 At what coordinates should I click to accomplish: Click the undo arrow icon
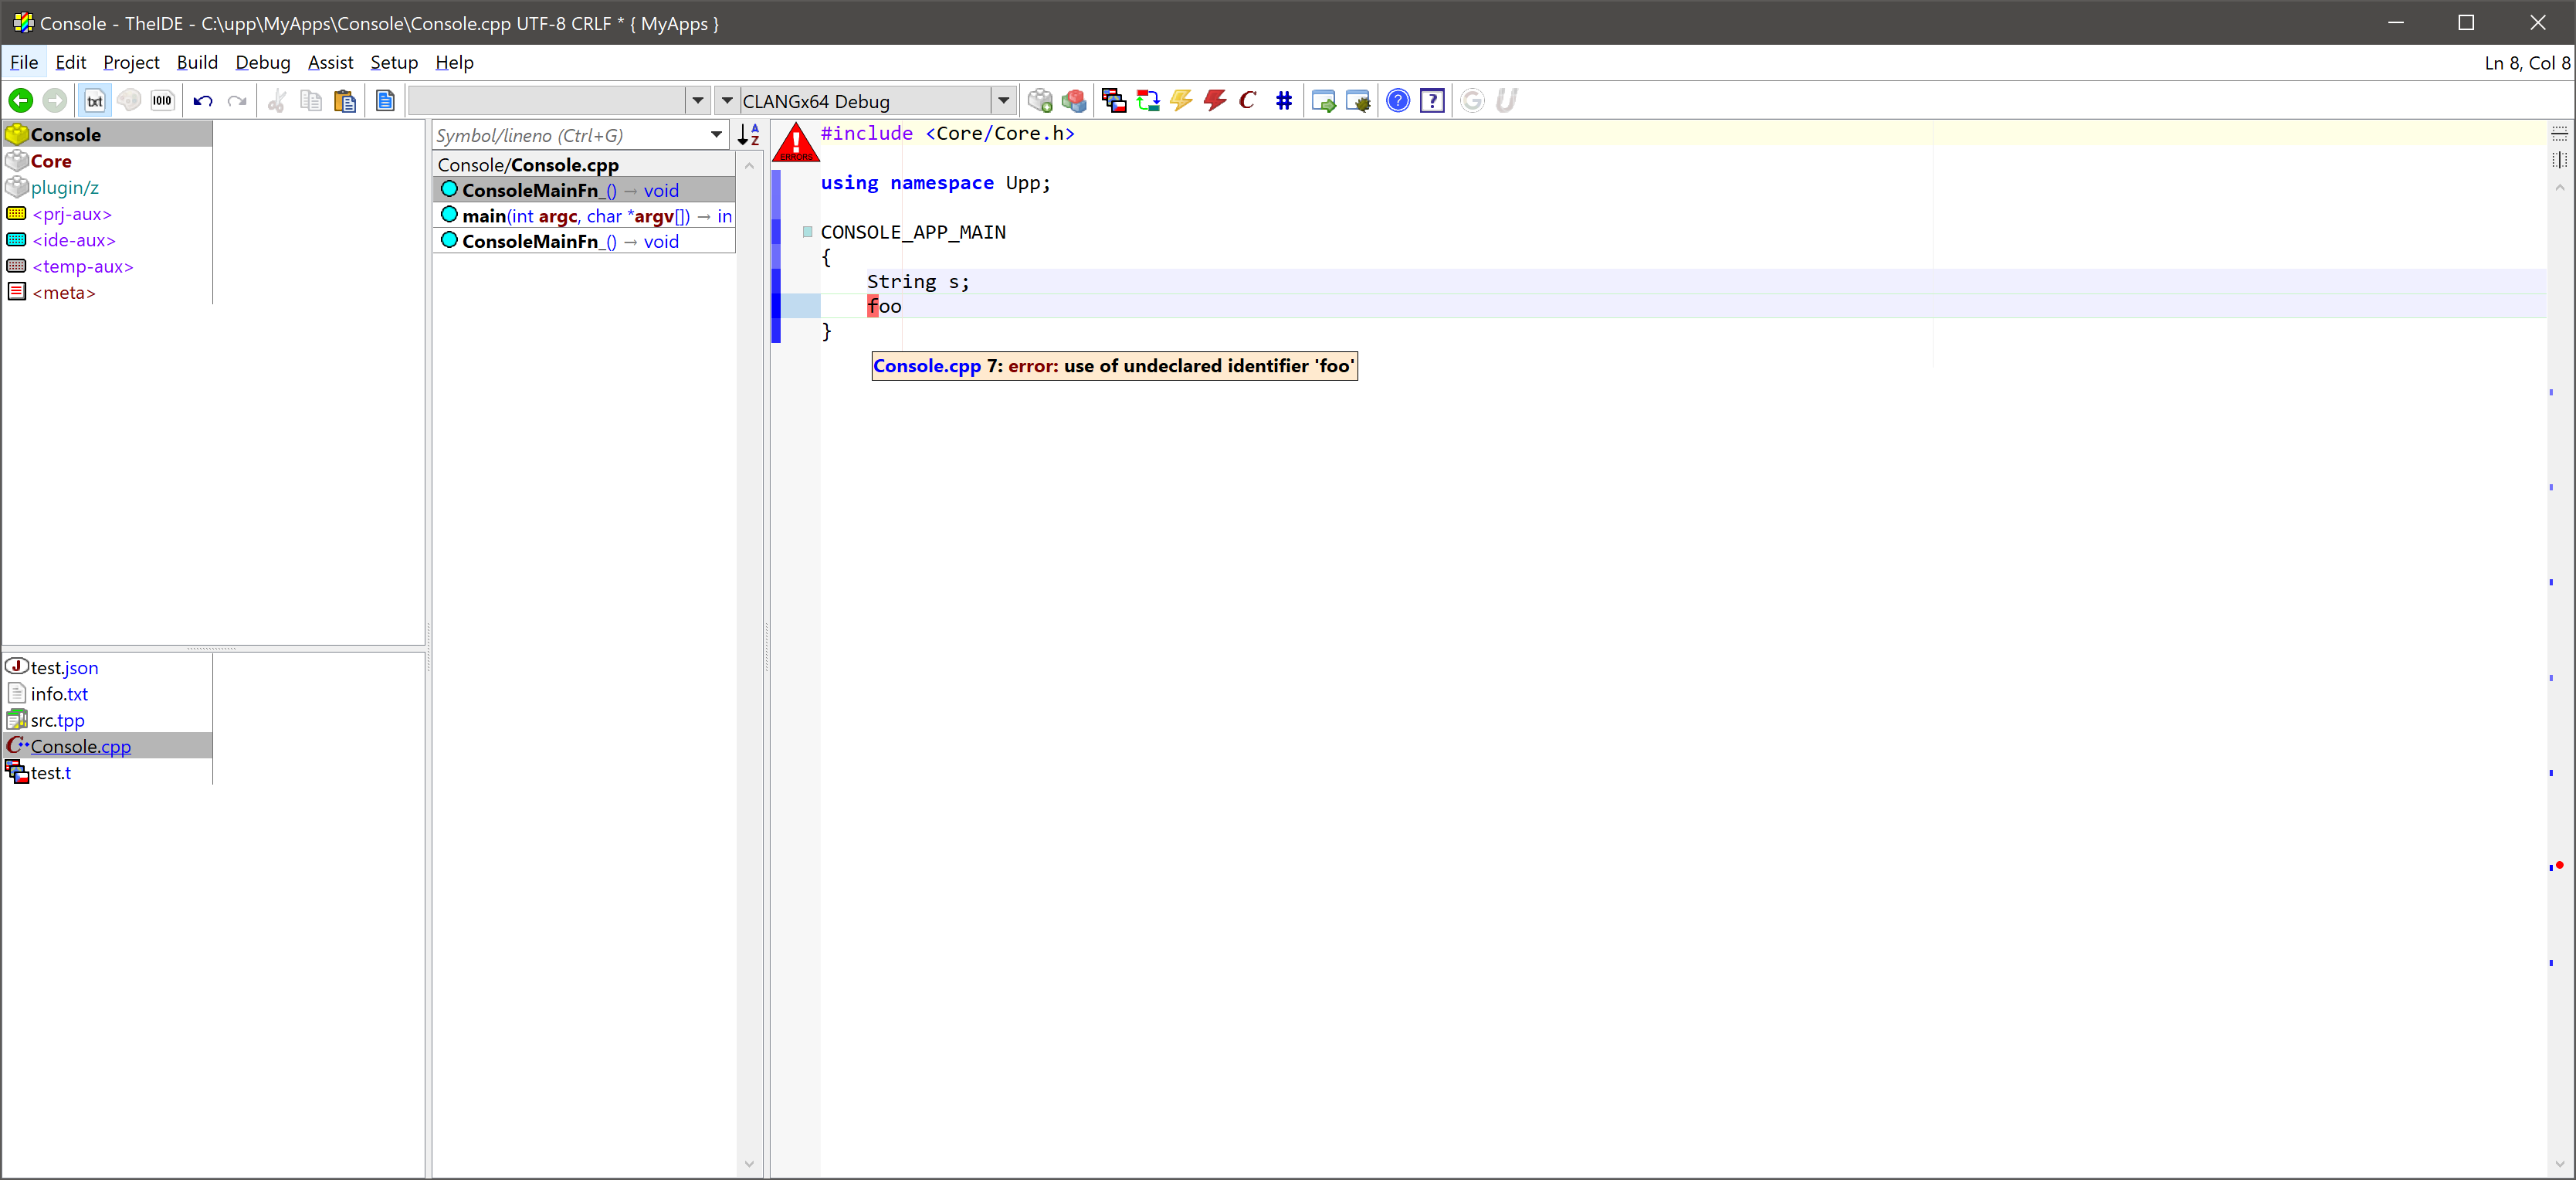coord(203,101)
